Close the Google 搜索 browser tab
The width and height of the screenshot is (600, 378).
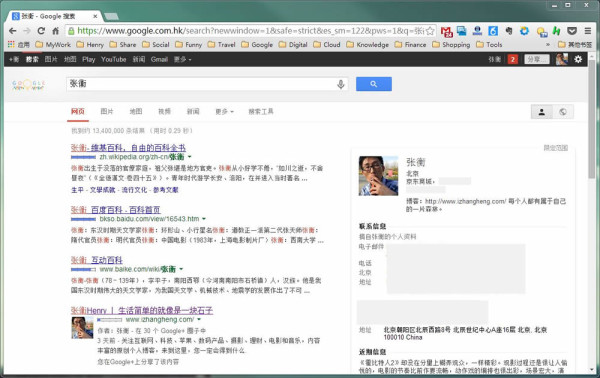tap(95, 16)
